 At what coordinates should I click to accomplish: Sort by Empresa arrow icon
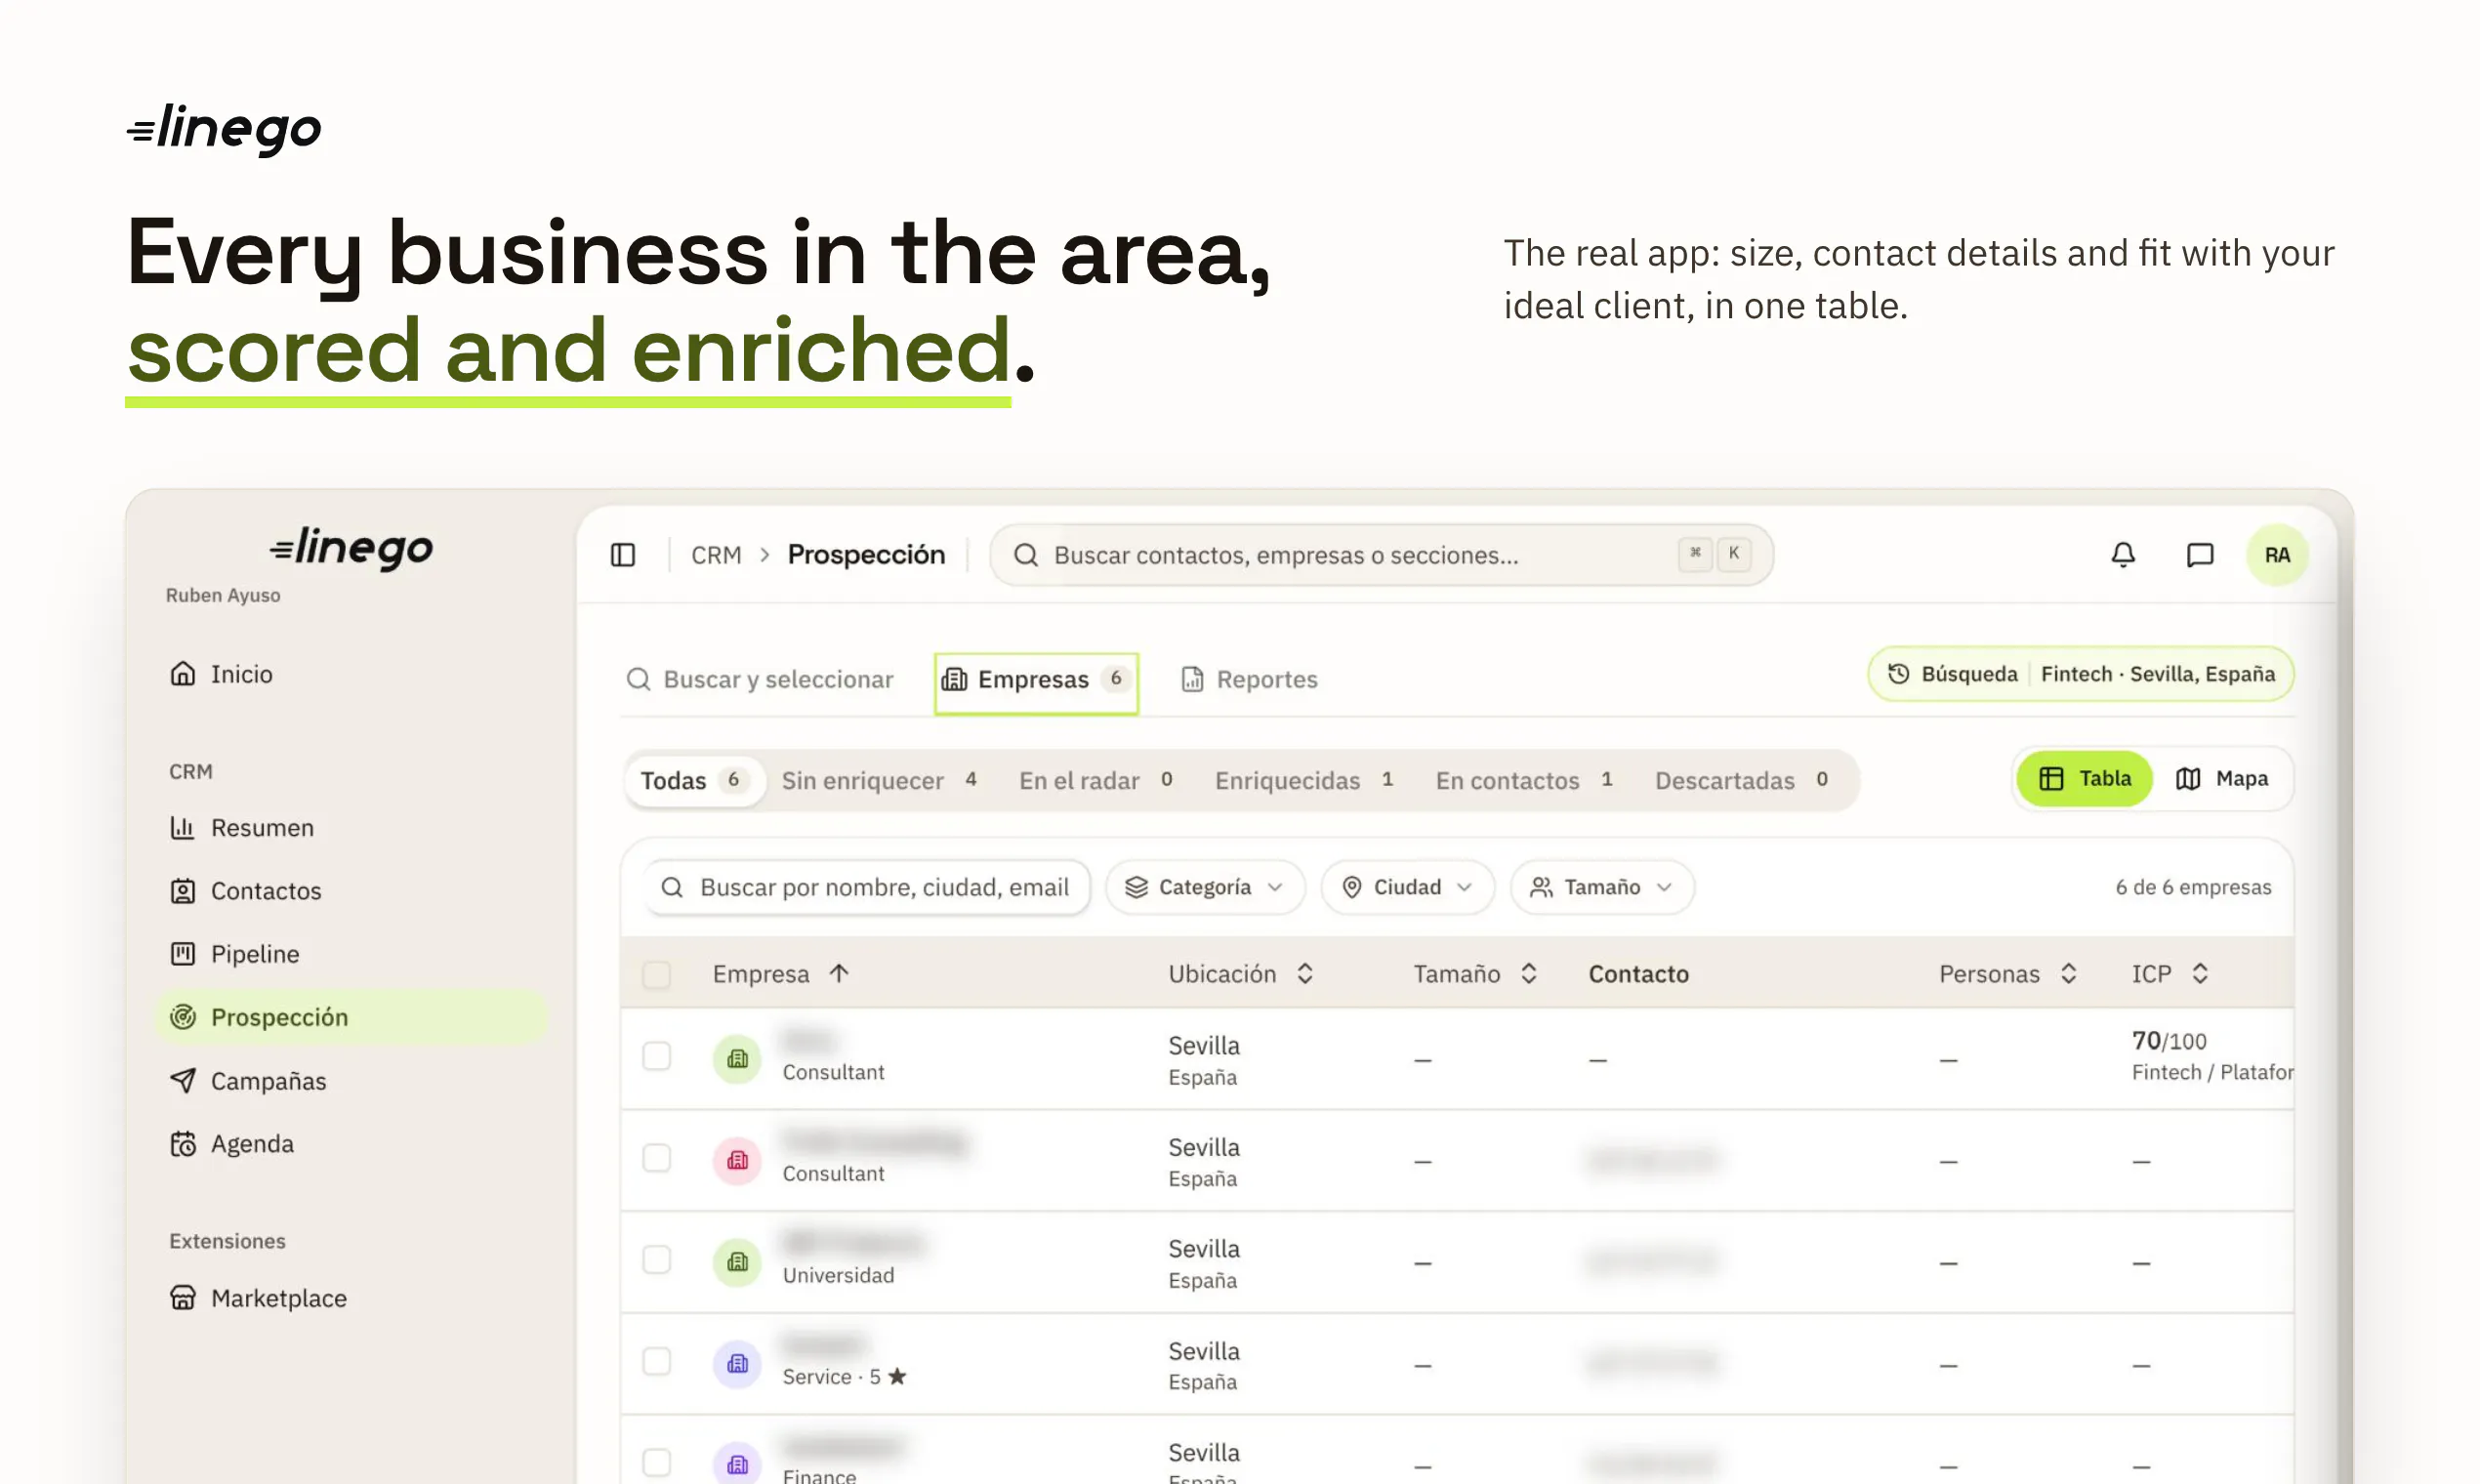839,974
